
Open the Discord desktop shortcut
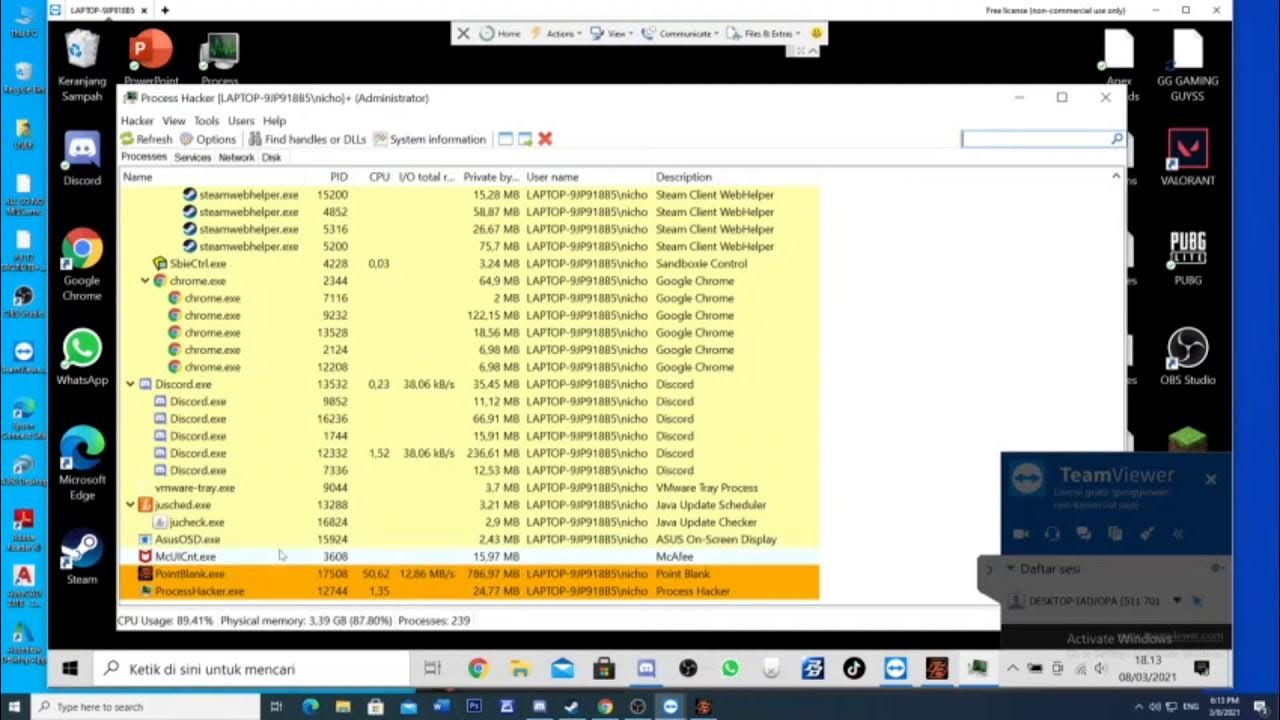(82, 158)
